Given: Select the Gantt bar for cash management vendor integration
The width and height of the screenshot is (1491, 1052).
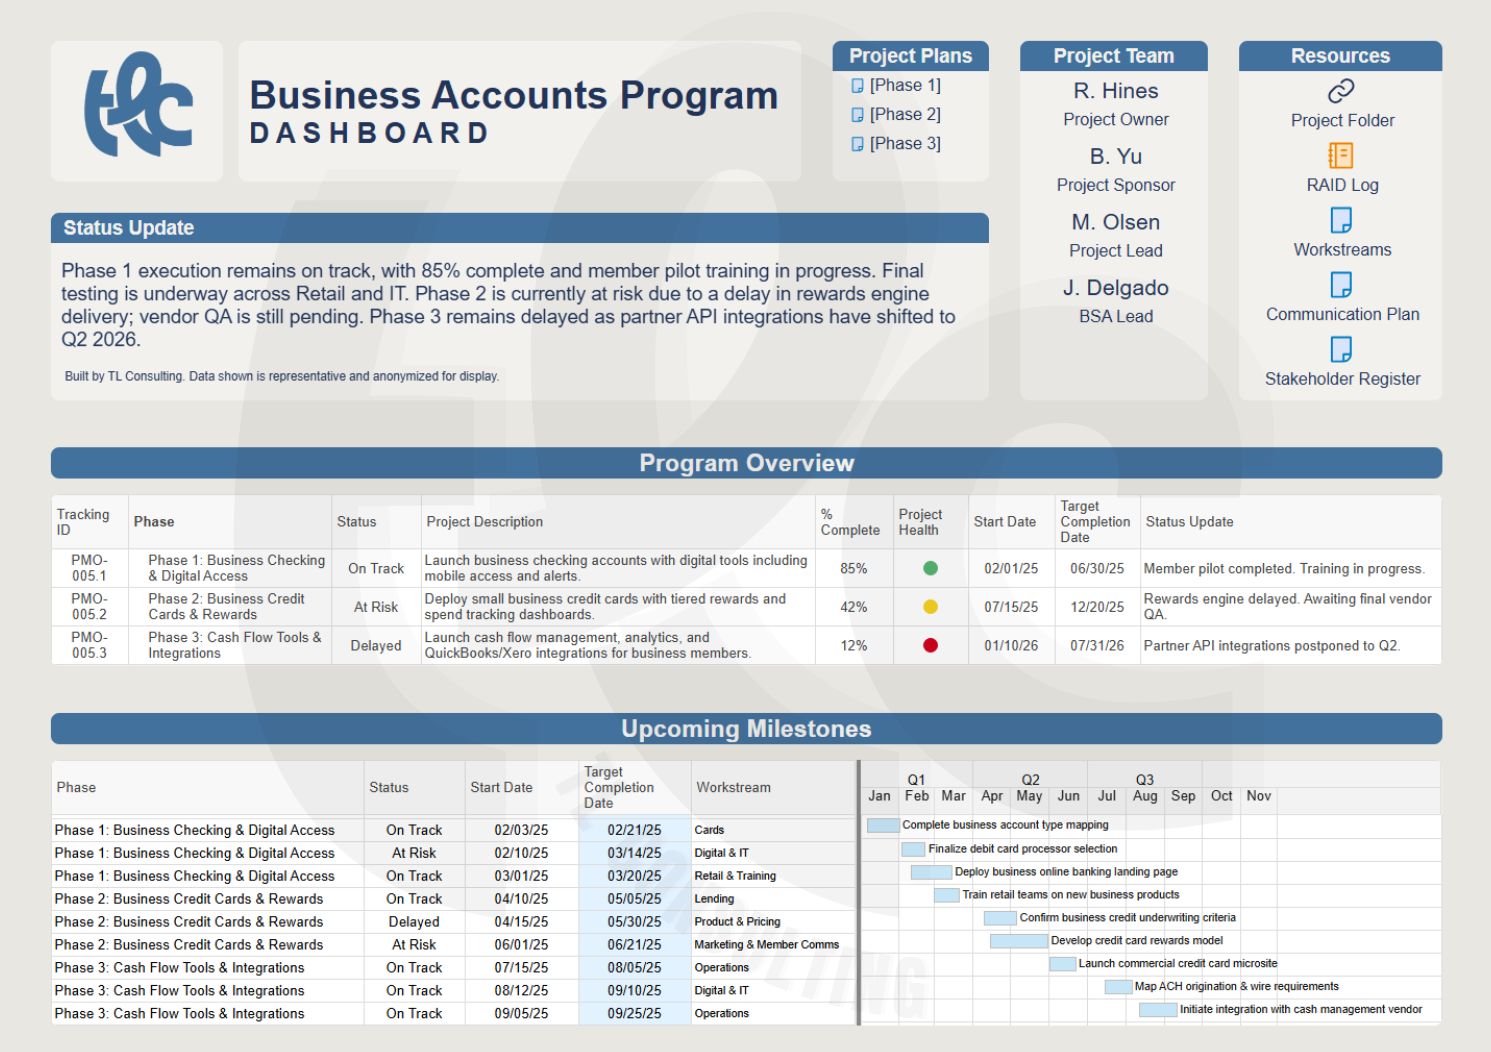Looking at the screenshot, I should (1158, 1010).
